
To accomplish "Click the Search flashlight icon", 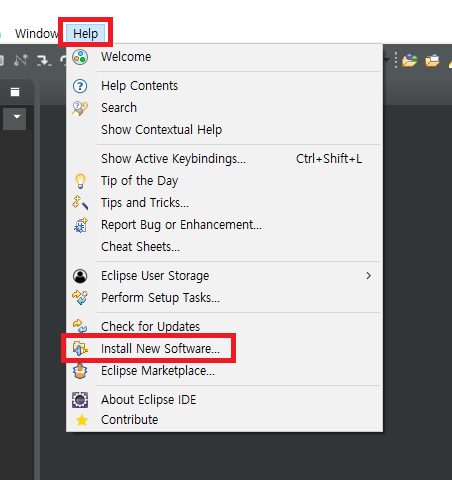I will [x=80, y=108].
